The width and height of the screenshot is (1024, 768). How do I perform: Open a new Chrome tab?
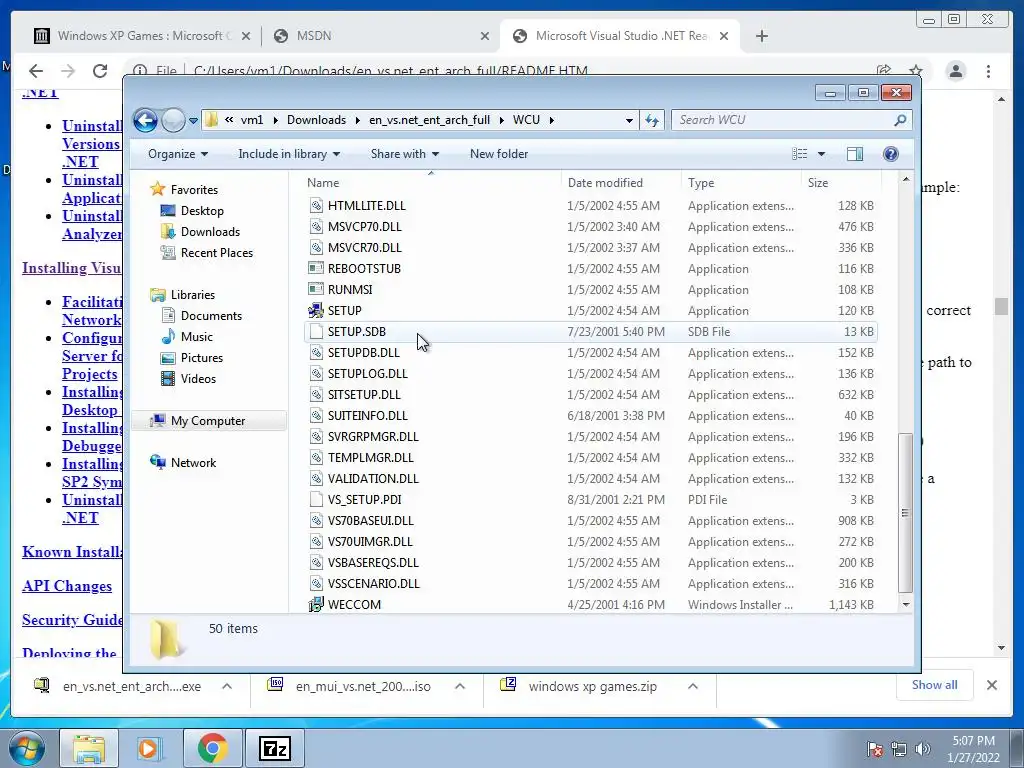coord(761,36)
